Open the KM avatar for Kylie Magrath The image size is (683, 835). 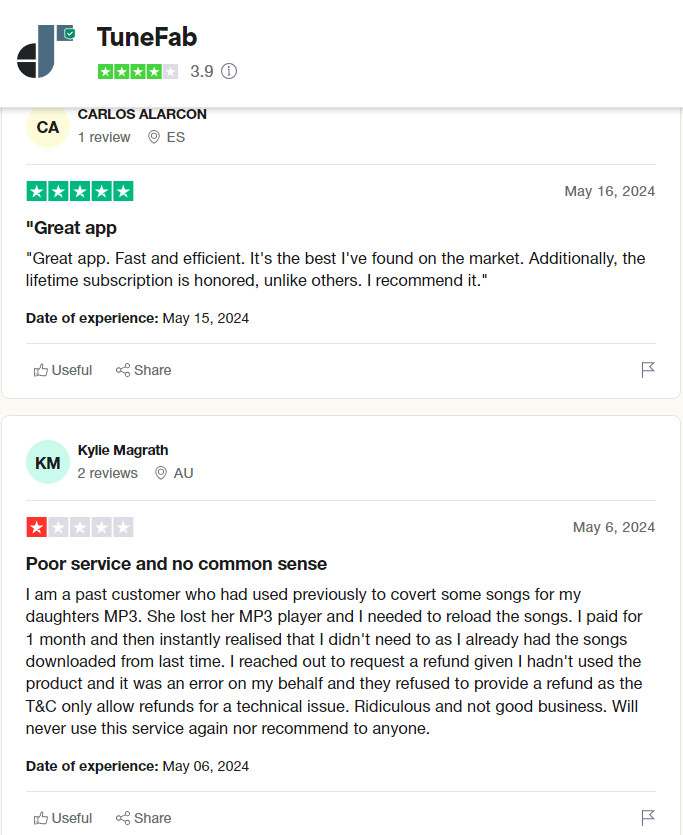48,462
